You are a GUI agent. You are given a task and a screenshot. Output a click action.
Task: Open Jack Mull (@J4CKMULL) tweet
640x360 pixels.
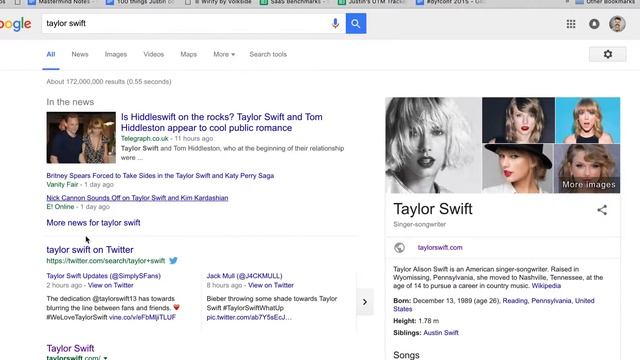[x=244, y=276]
